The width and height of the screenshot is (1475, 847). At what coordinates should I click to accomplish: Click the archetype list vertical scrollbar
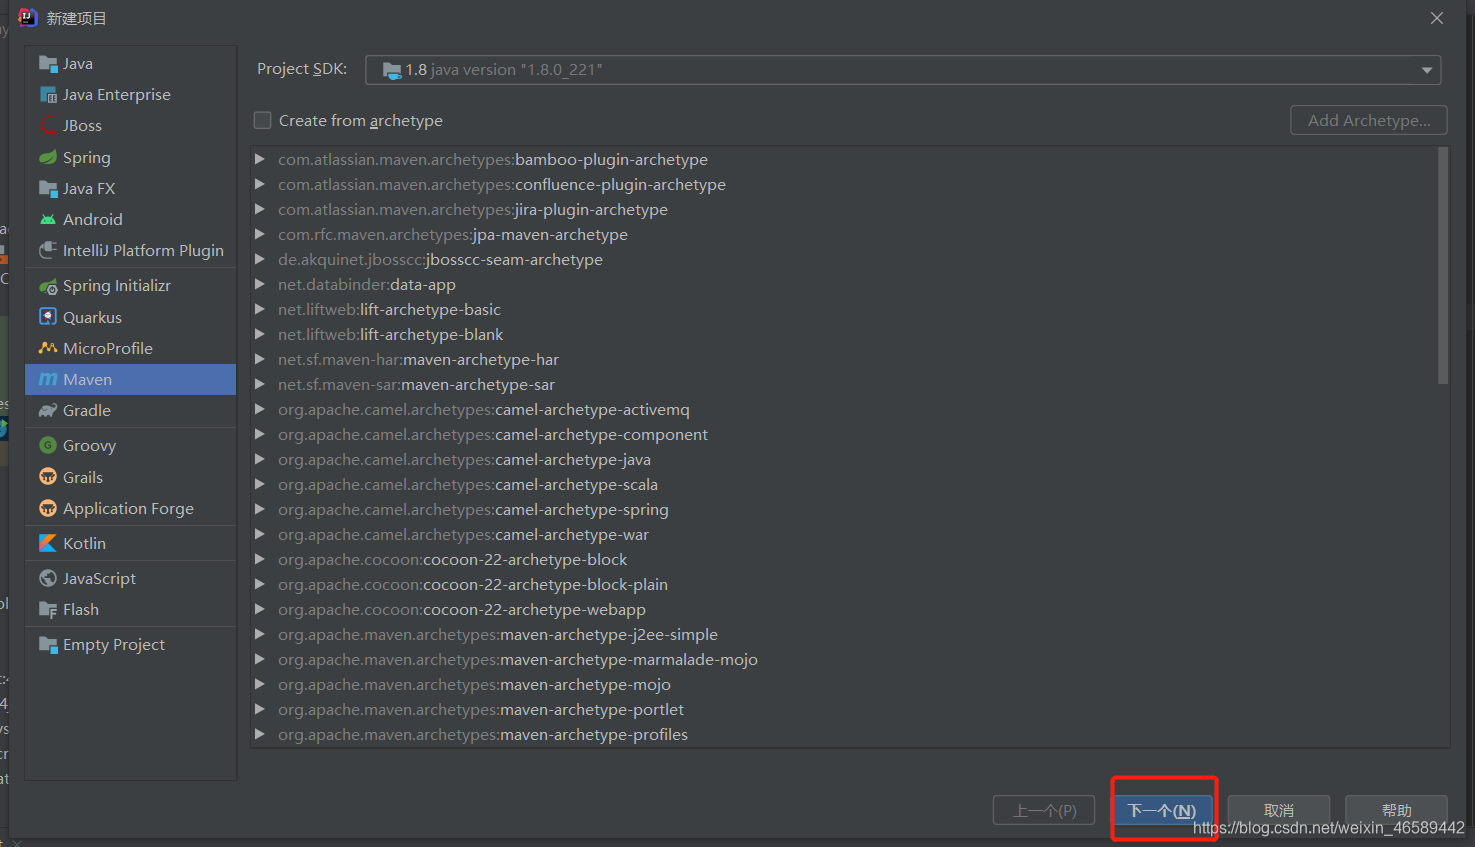(x=1442, y=266)
